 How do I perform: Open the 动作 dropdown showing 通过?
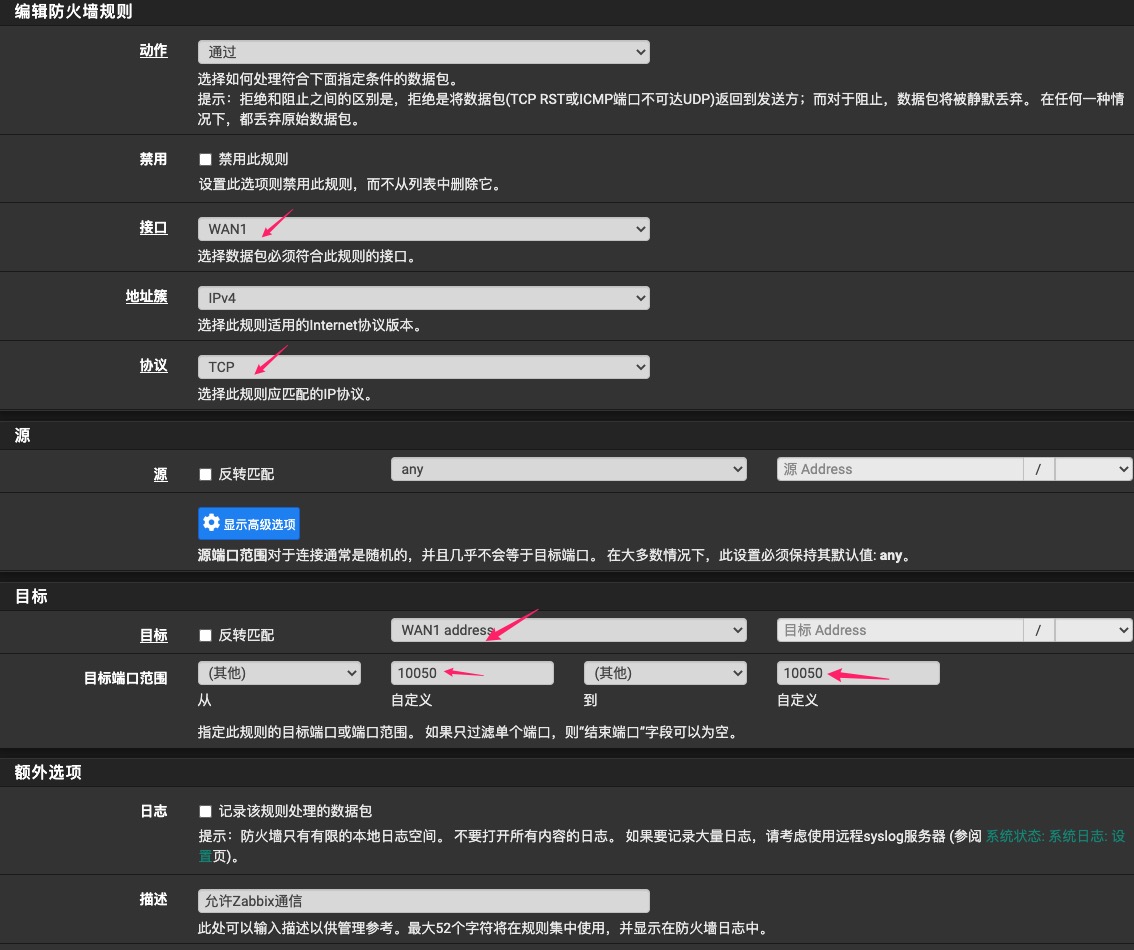pos(423,52)
